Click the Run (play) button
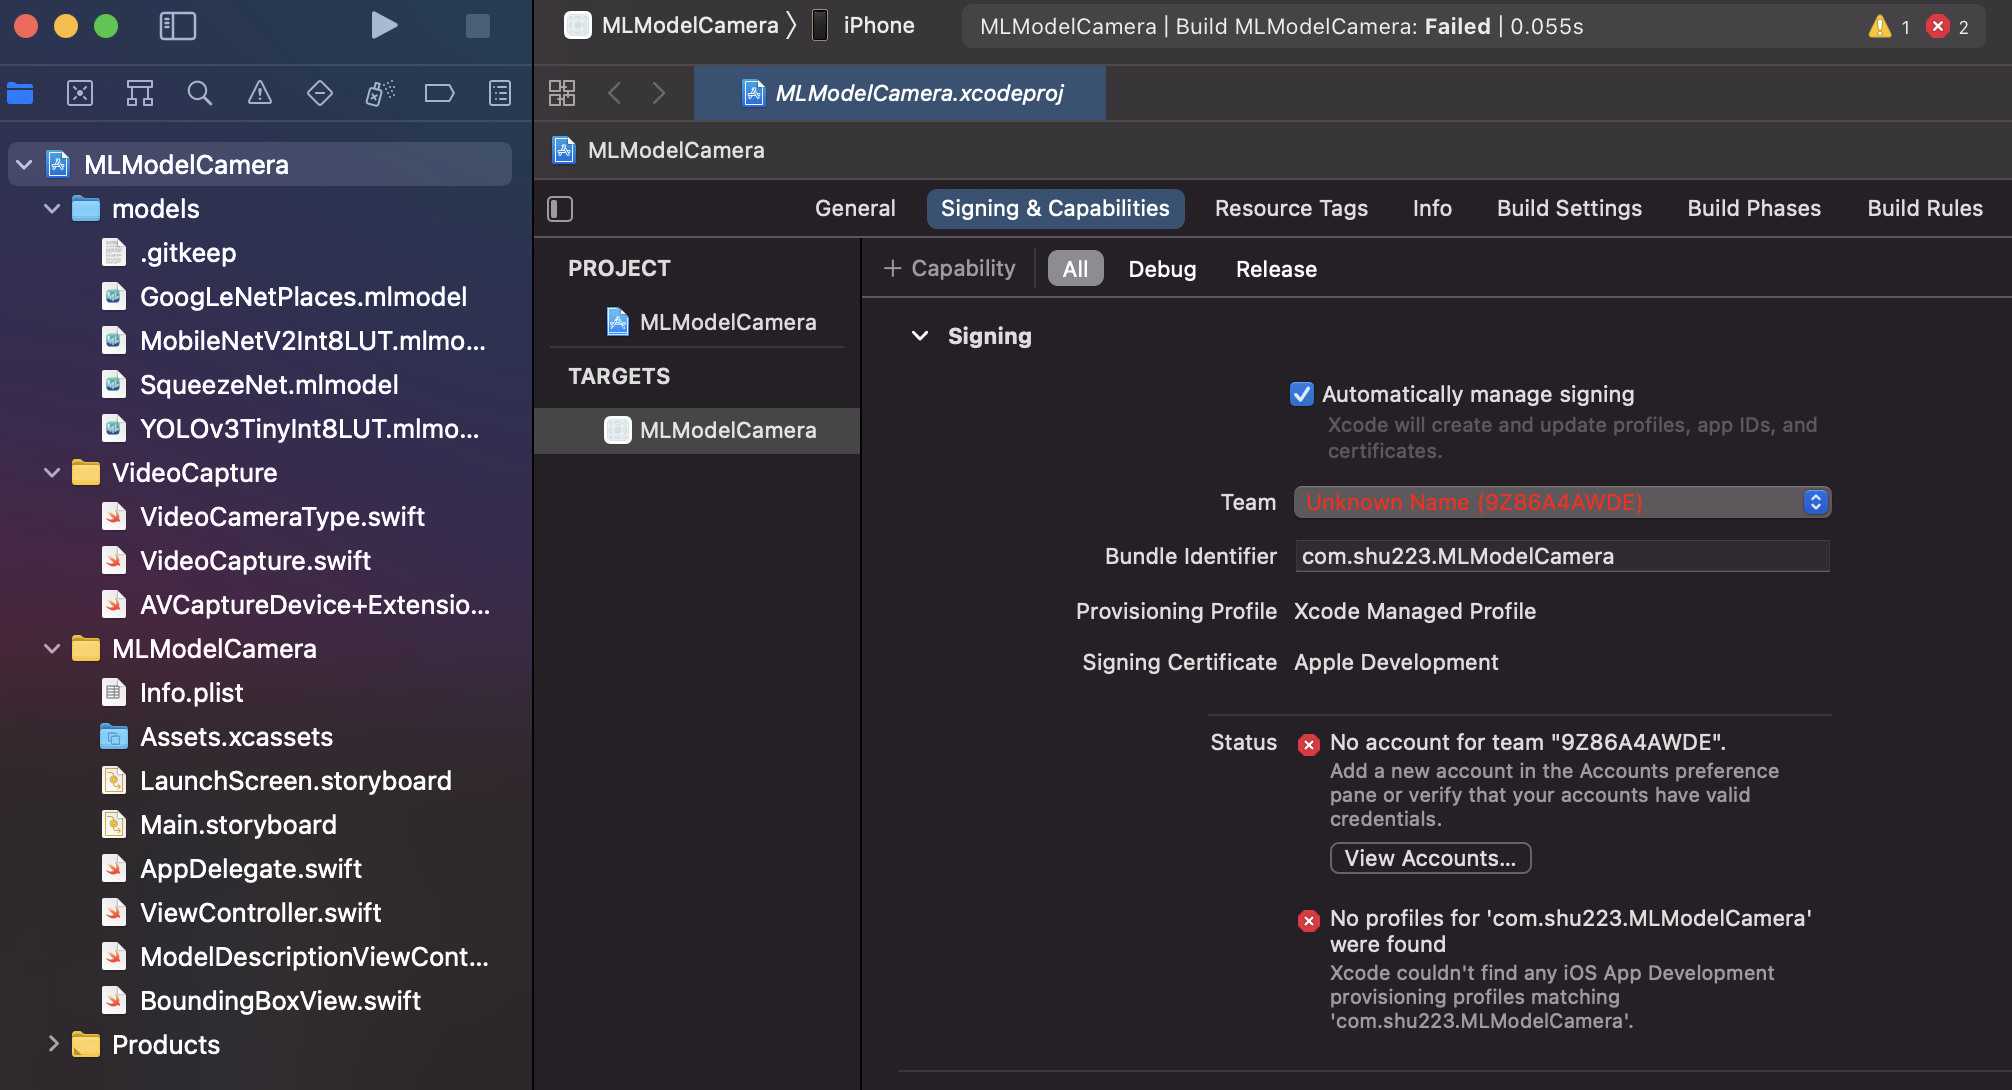2012x1090 pixels. click(383, 26)
